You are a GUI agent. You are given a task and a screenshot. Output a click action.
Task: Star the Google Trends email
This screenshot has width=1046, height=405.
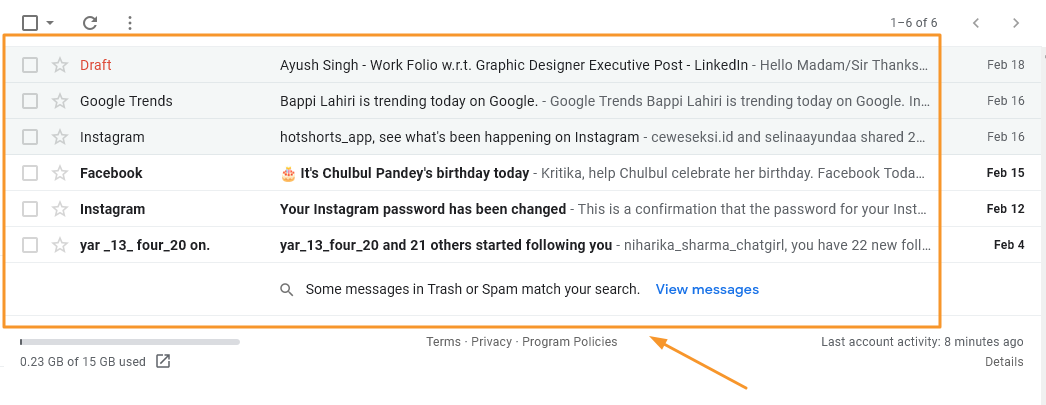60,101
